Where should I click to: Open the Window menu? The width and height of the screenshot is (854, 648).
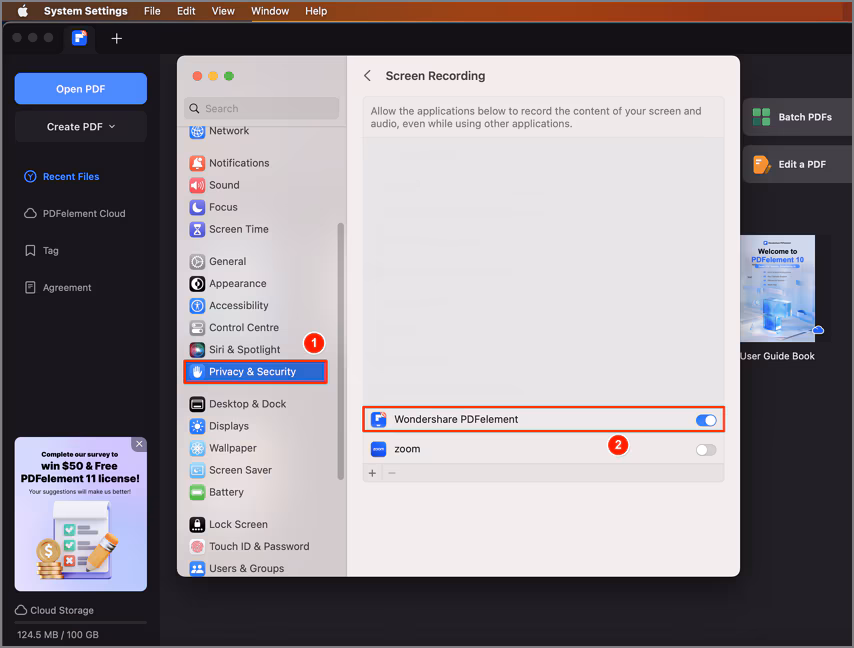tap(270, 11)
